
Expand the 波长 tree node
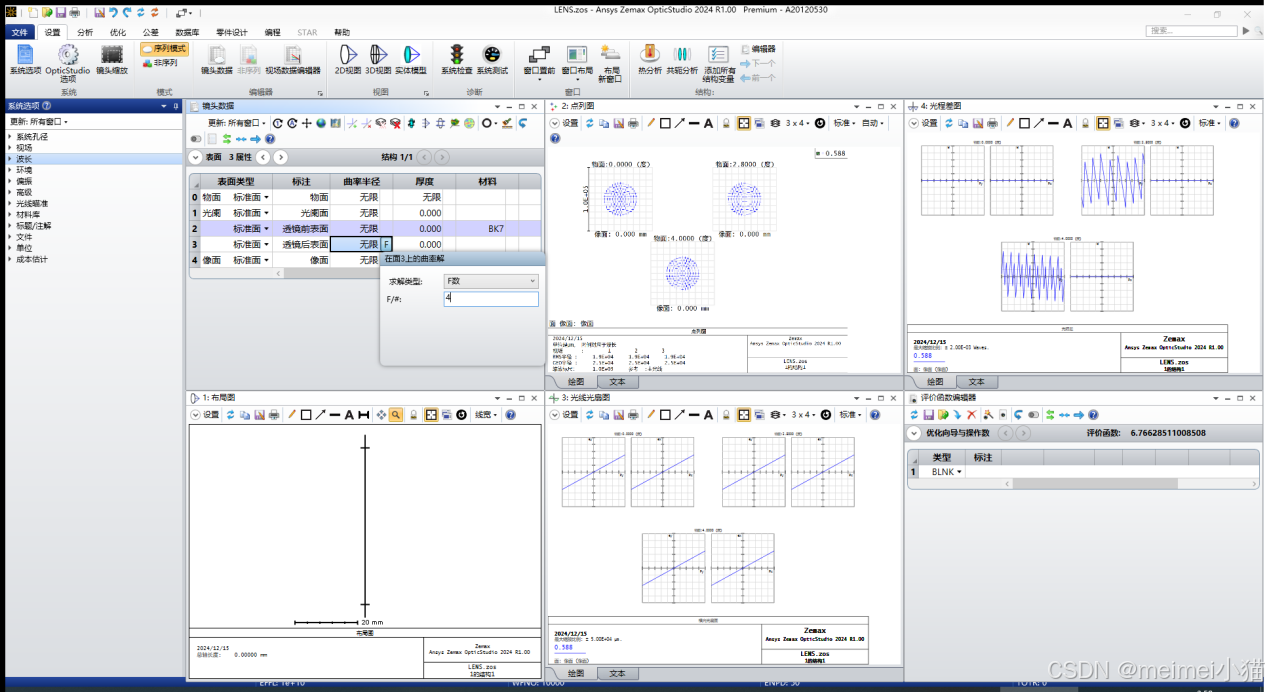coord(10,159)
